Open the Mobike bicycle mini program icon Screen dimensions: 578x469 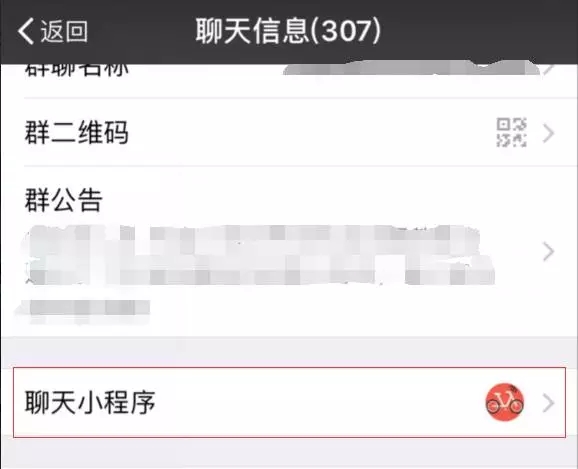click(x=504, y=402)
